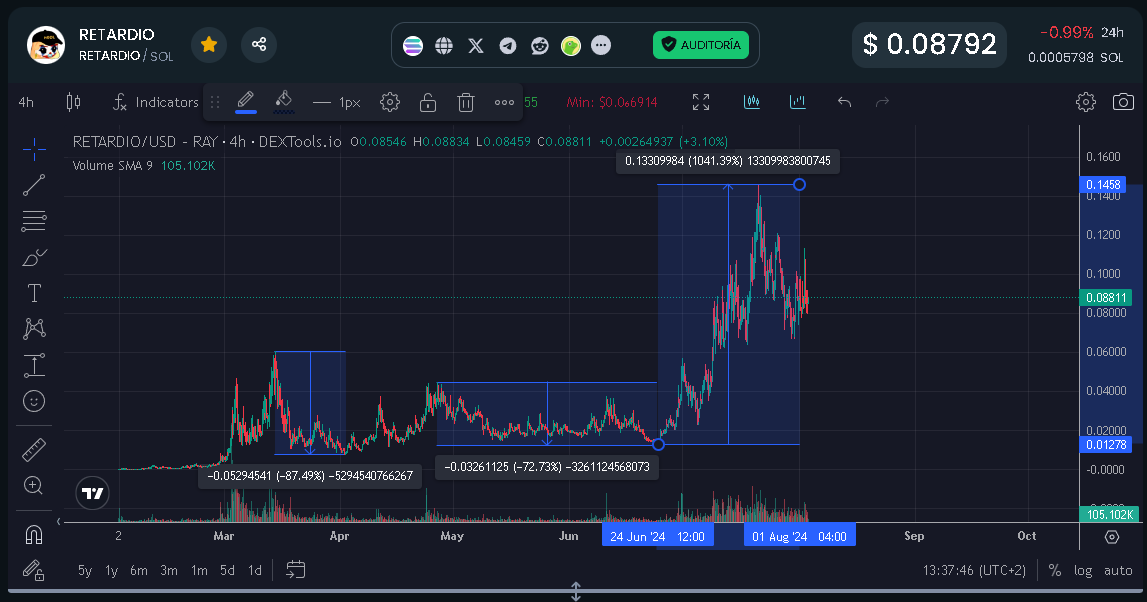Star RETARDIO as a favorite pair
This screenshot has height=602, width=1147.
point(209,45)
